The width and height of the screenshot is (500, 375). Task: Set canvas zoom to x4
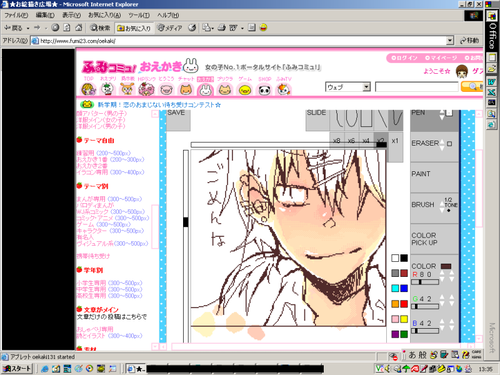(x=366, y=141)
